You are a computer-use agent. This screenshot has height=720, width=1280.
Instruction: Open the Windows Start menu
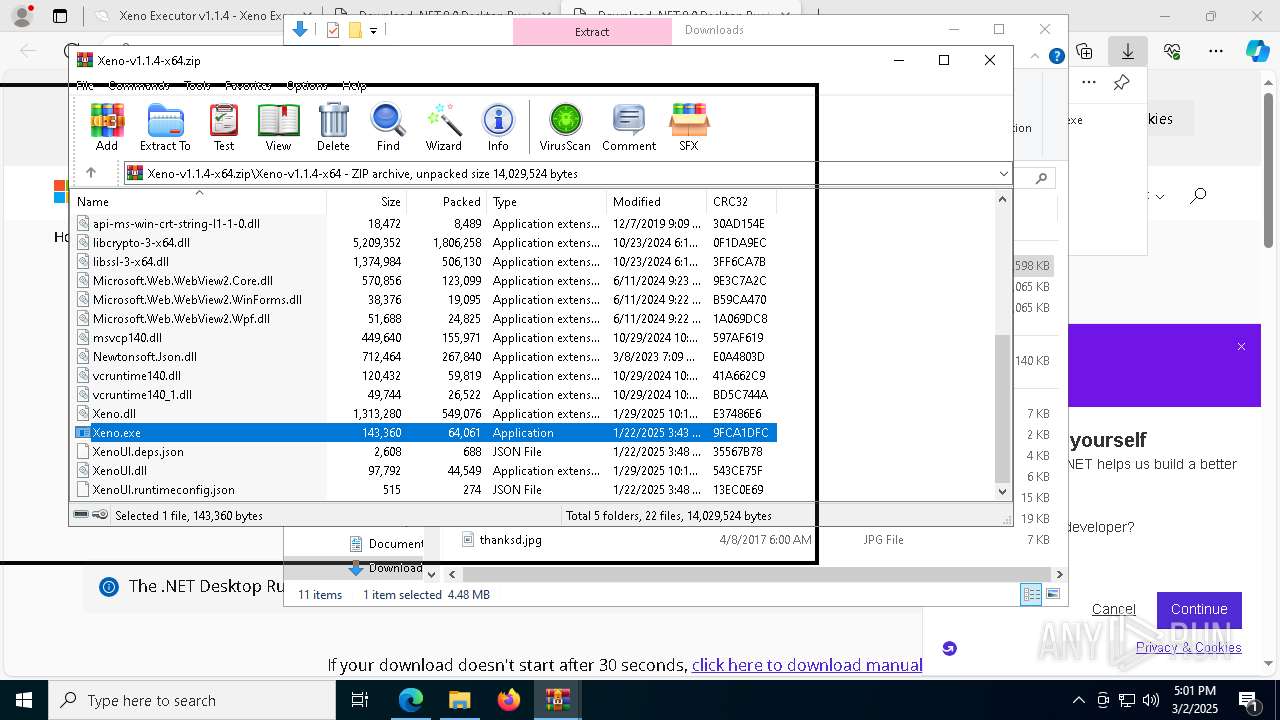(23, 700)
